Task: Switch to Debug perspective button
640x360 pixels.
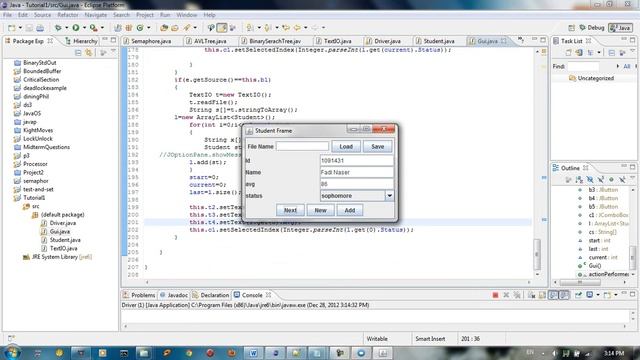Action: coord(592,28)
